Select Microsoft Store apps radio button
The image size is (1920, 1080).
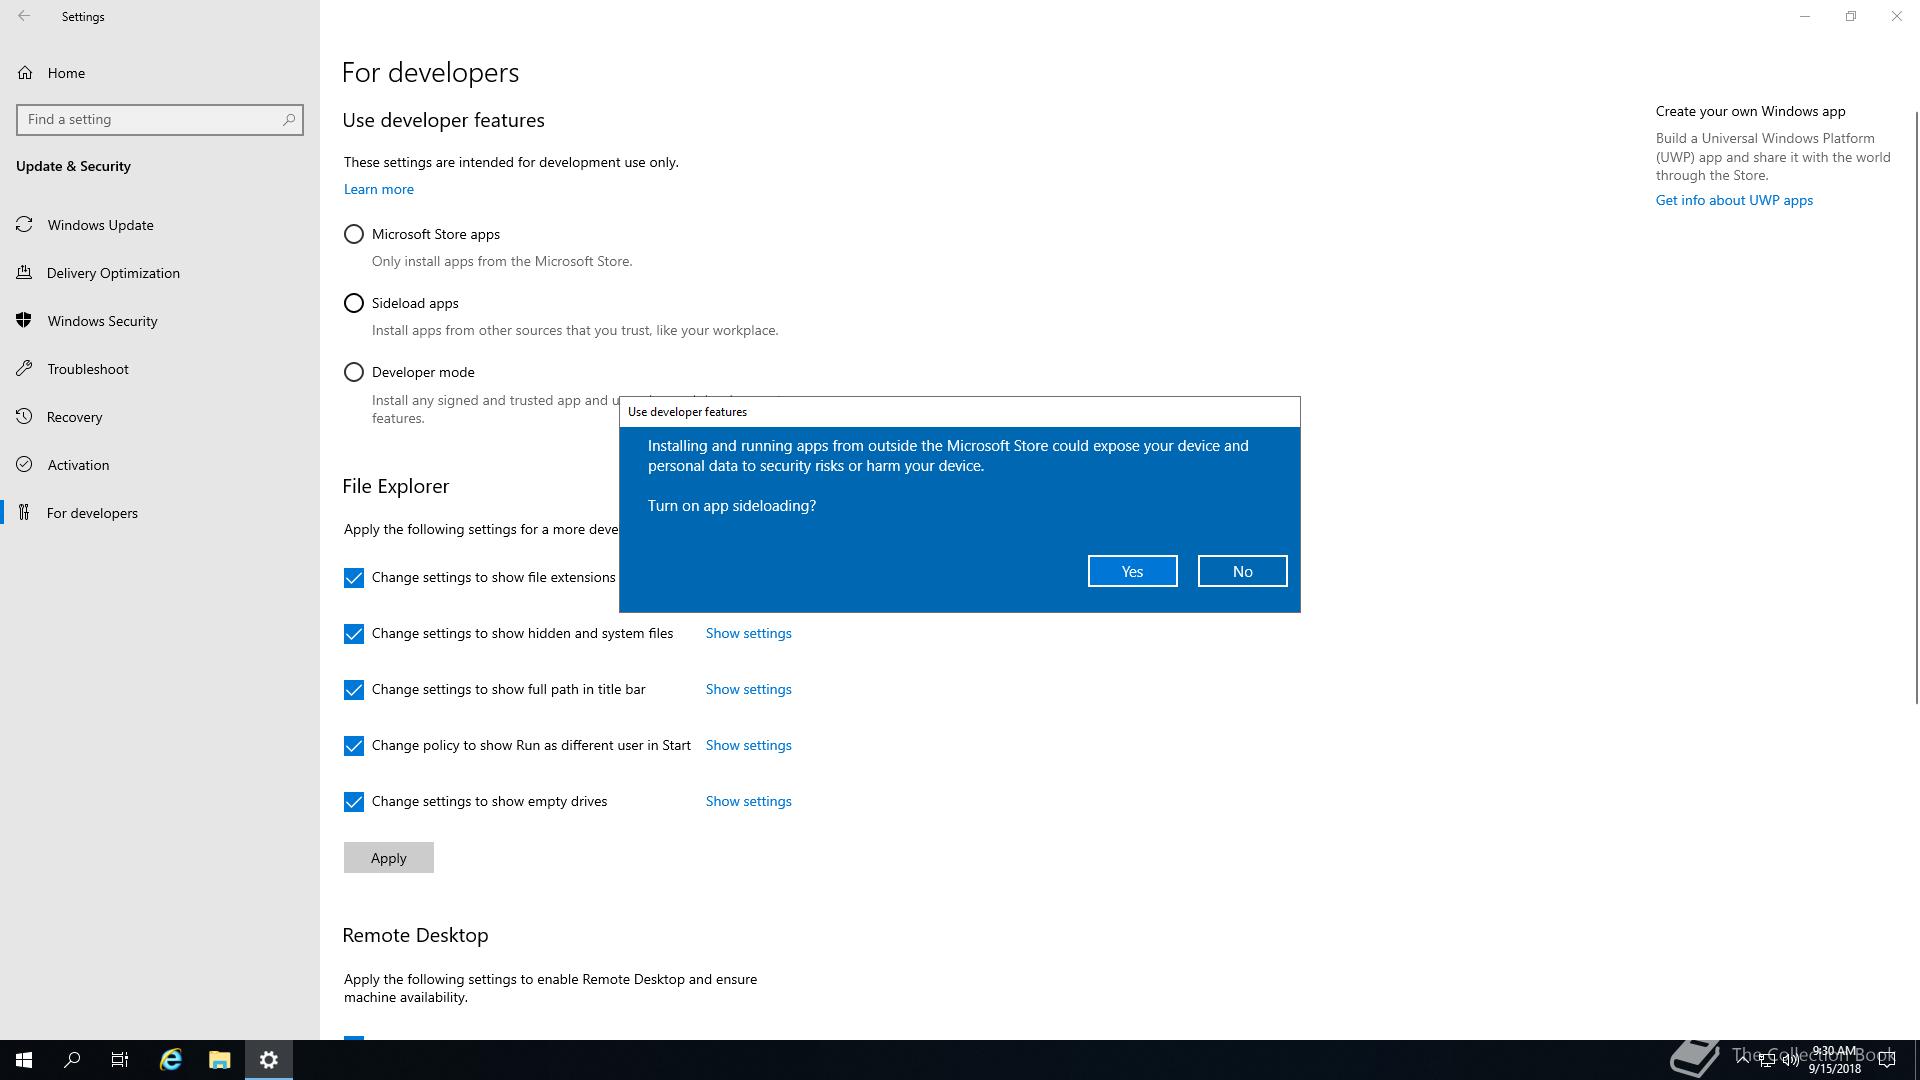354,234
